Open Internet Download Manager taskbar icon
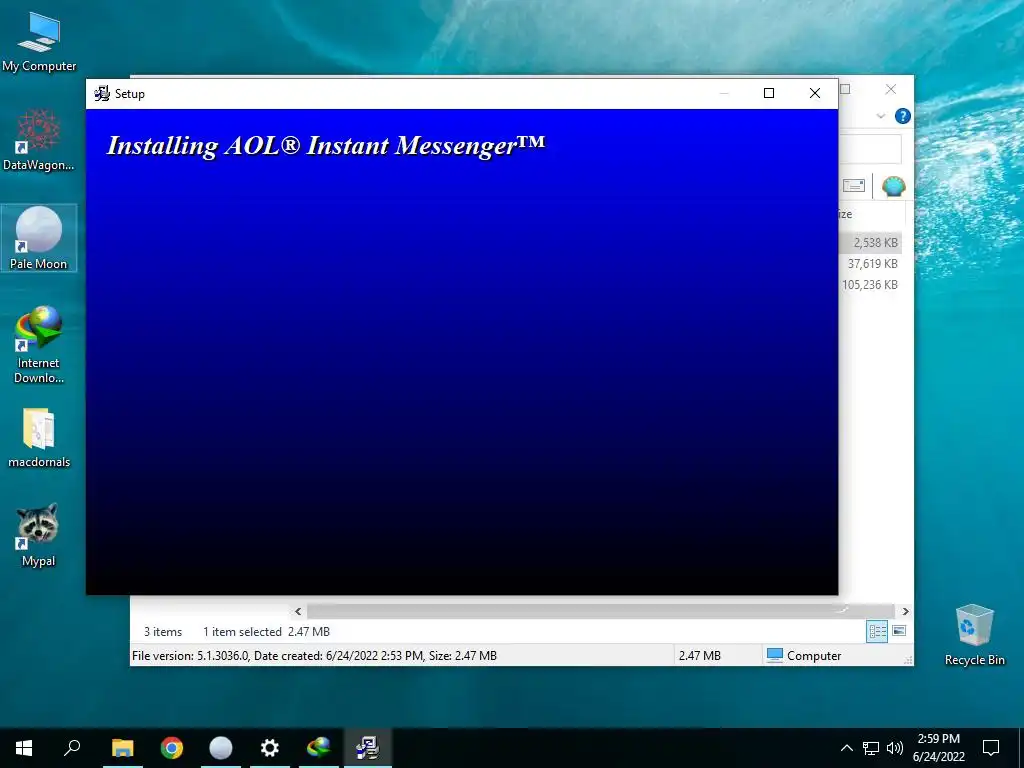1024x768 pixels. tap(319, 748)
